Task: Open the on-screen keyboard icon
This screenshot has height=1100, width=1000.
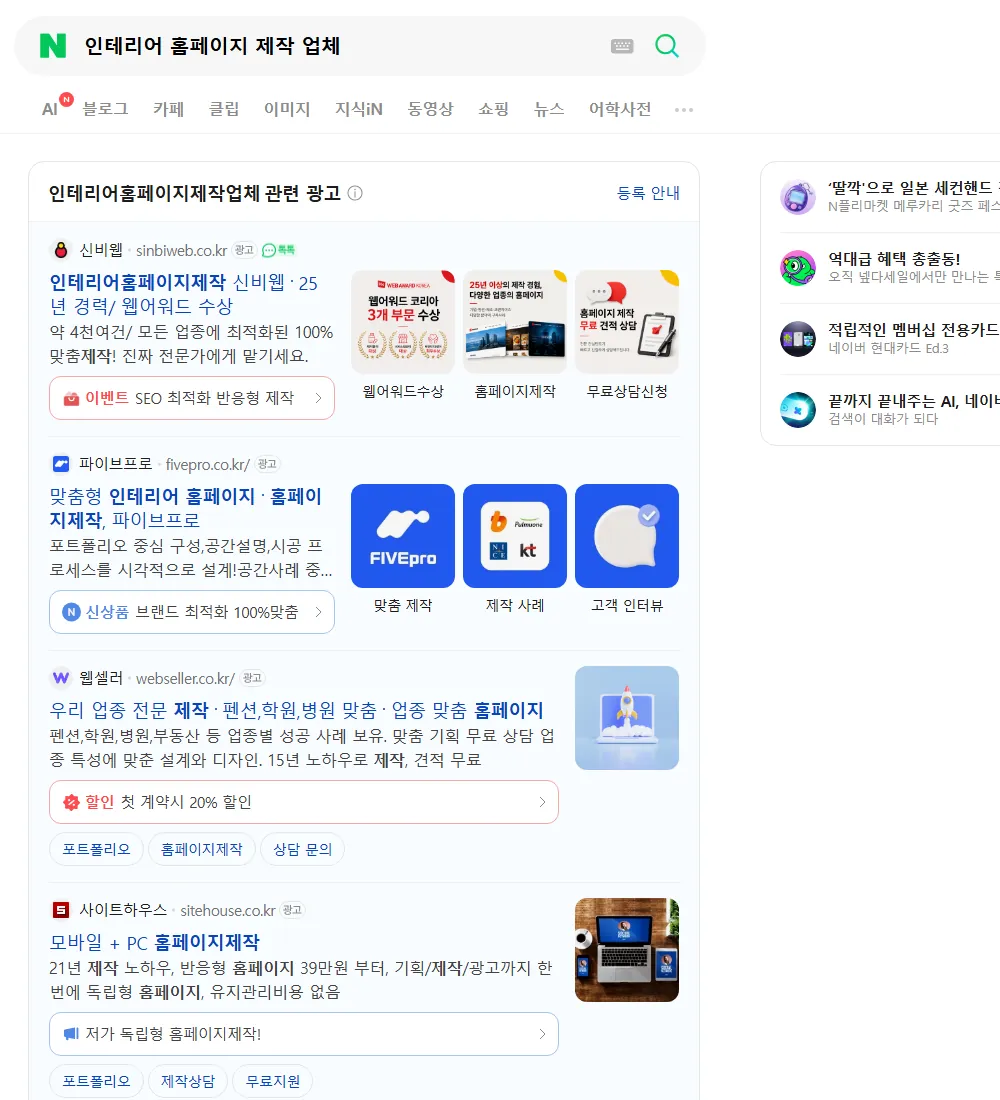Action: [622, 46]
